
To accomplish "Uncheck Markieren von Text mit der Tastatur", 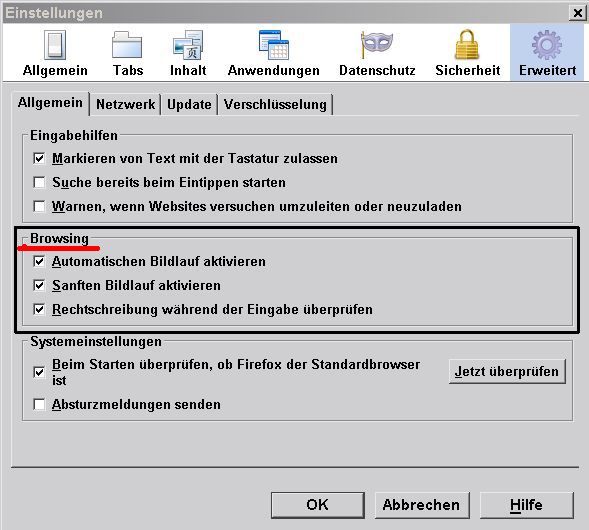I will coord(39,159).
